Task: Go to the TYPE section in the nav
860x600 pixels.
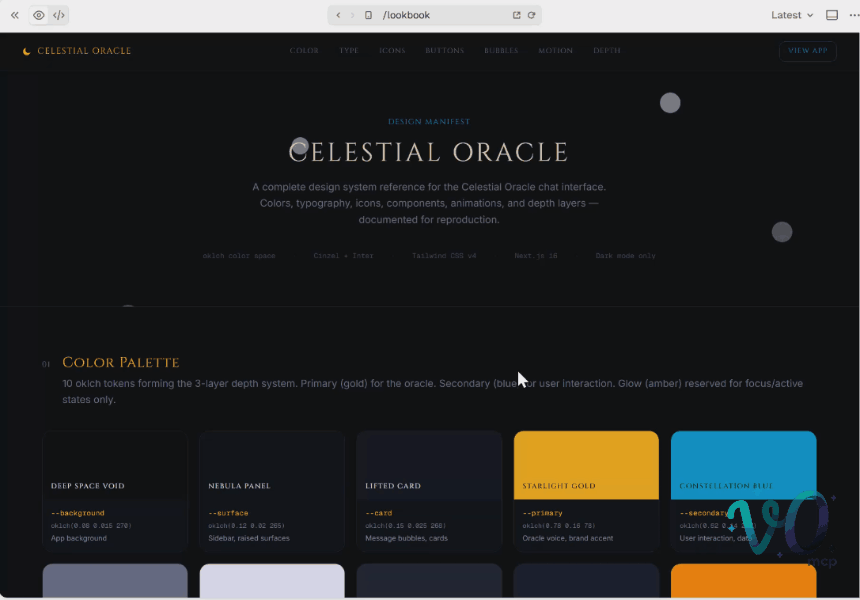Action: pos(349,50)
